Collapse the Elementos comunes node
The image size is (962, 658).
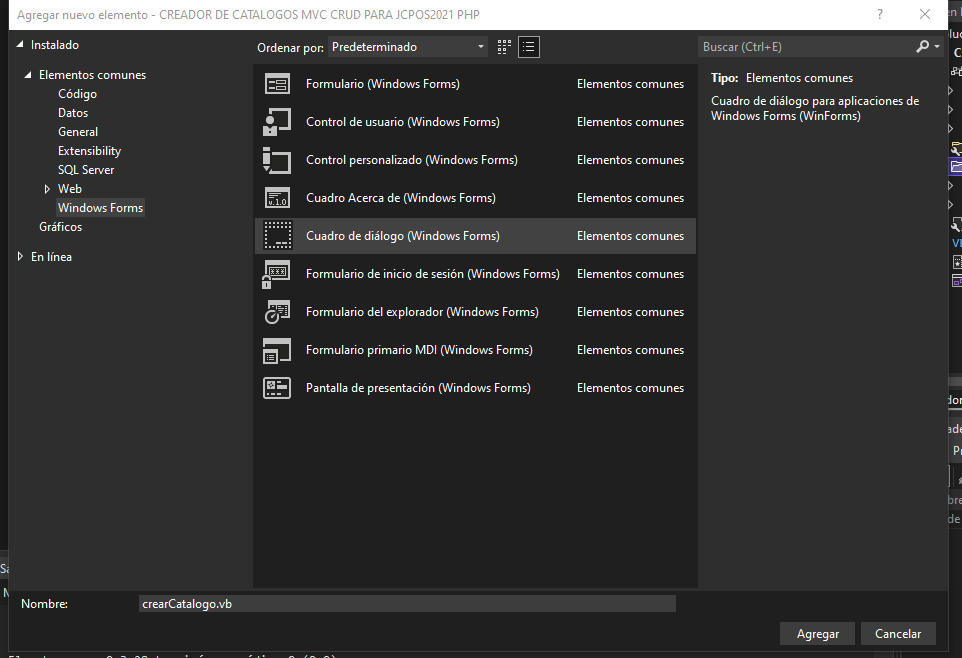coord(29,75)
